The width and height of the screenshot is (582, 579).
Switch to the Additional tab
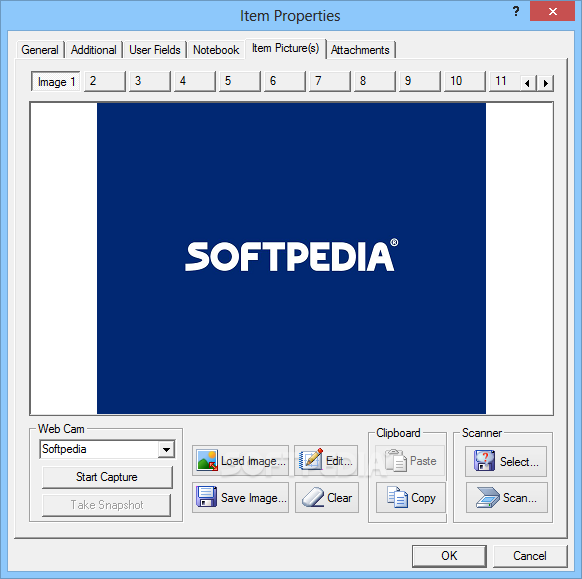(x=94, y=50)
